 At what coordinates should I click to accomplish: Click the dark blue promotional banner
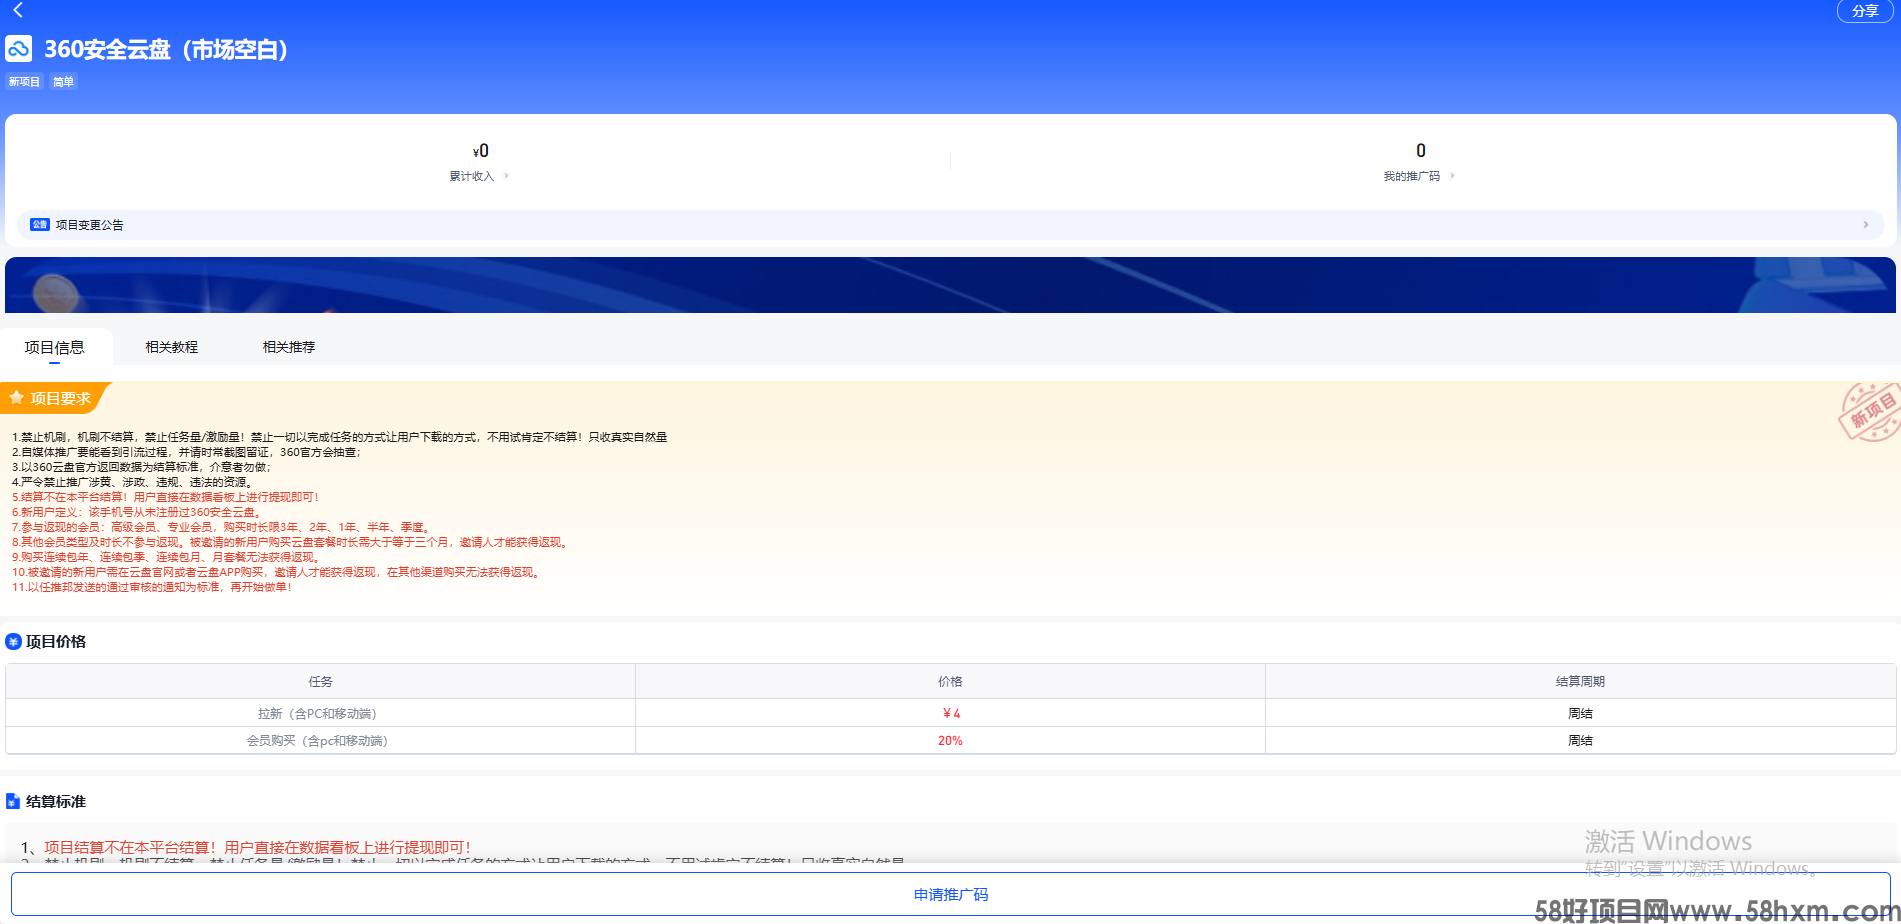click(950, 285)
